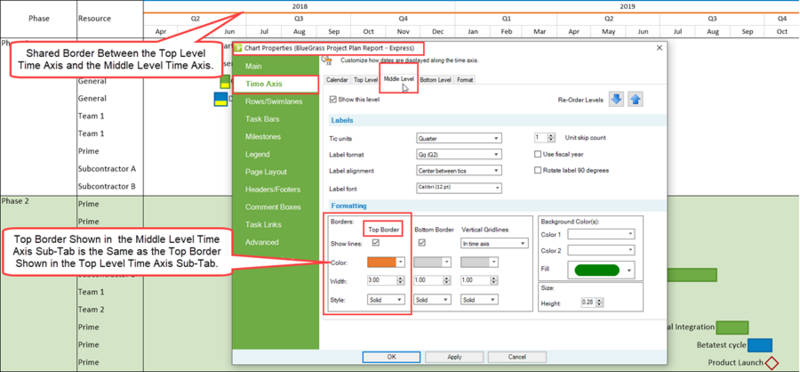Move level up with blue up arrow
The image size is (800, 372).
coord(635,100)
